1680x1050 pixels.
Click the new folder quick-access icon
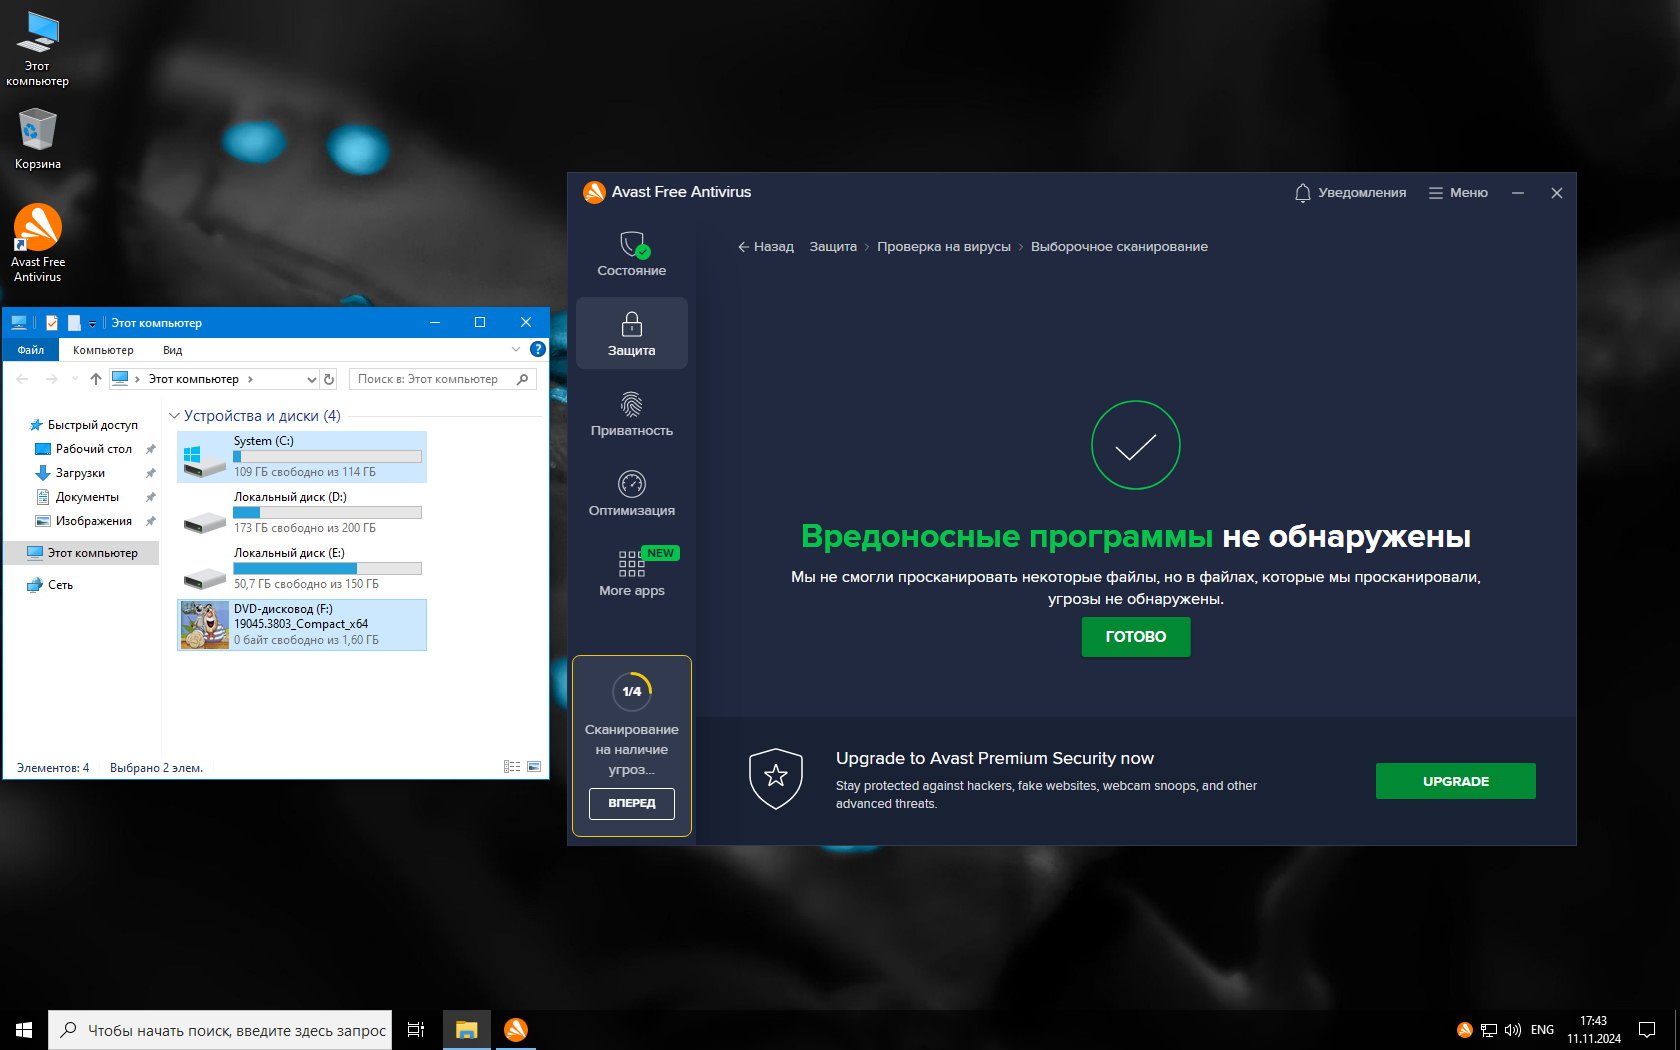(74, 323)
